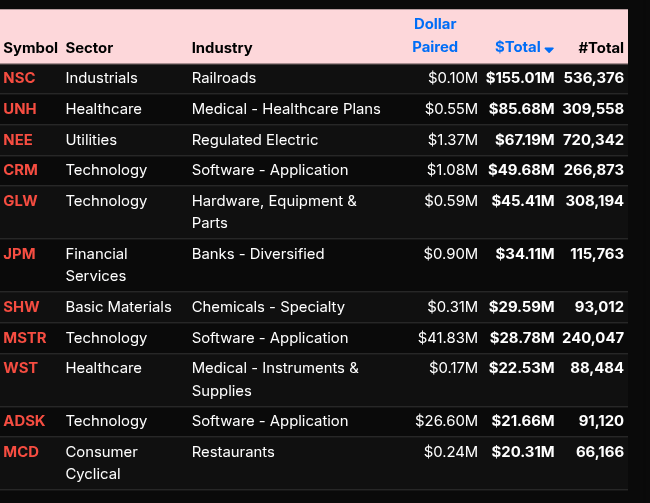Viewport: 650px width, 503px height.
Task: Open the MCD ticker link
Action: pos(21,452)
